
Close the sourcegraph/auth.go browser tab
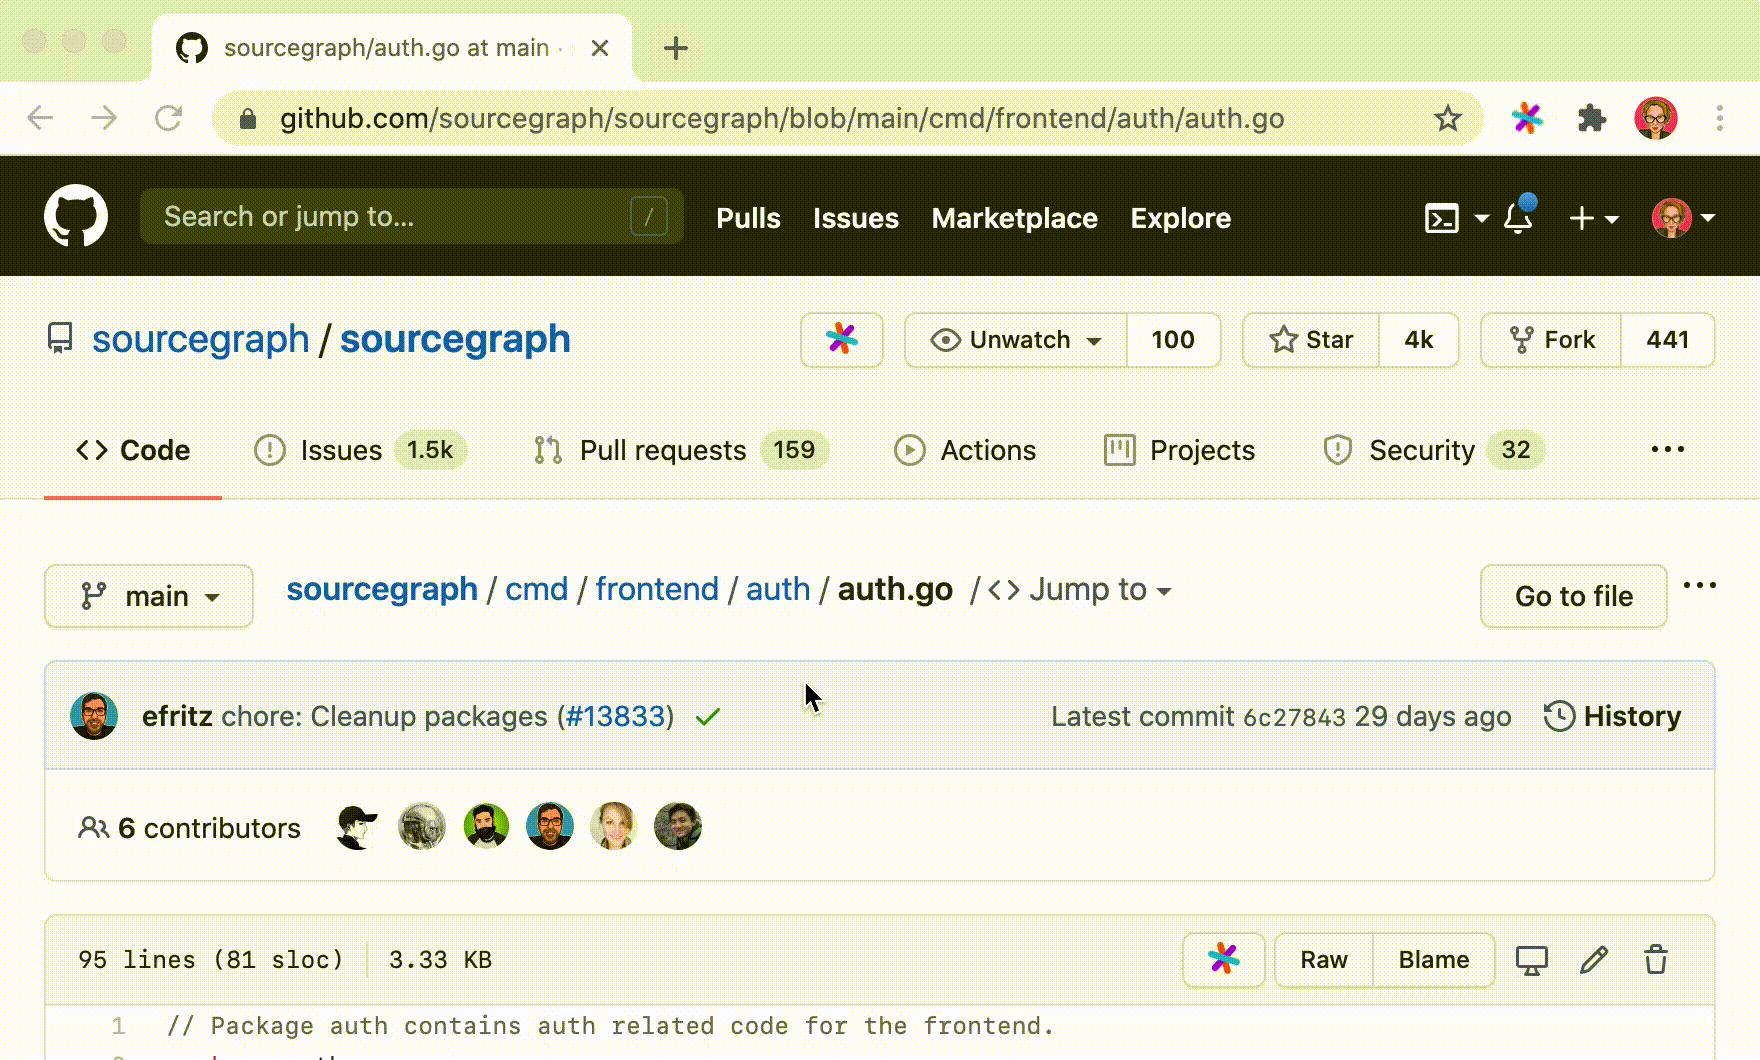(600, 47)
